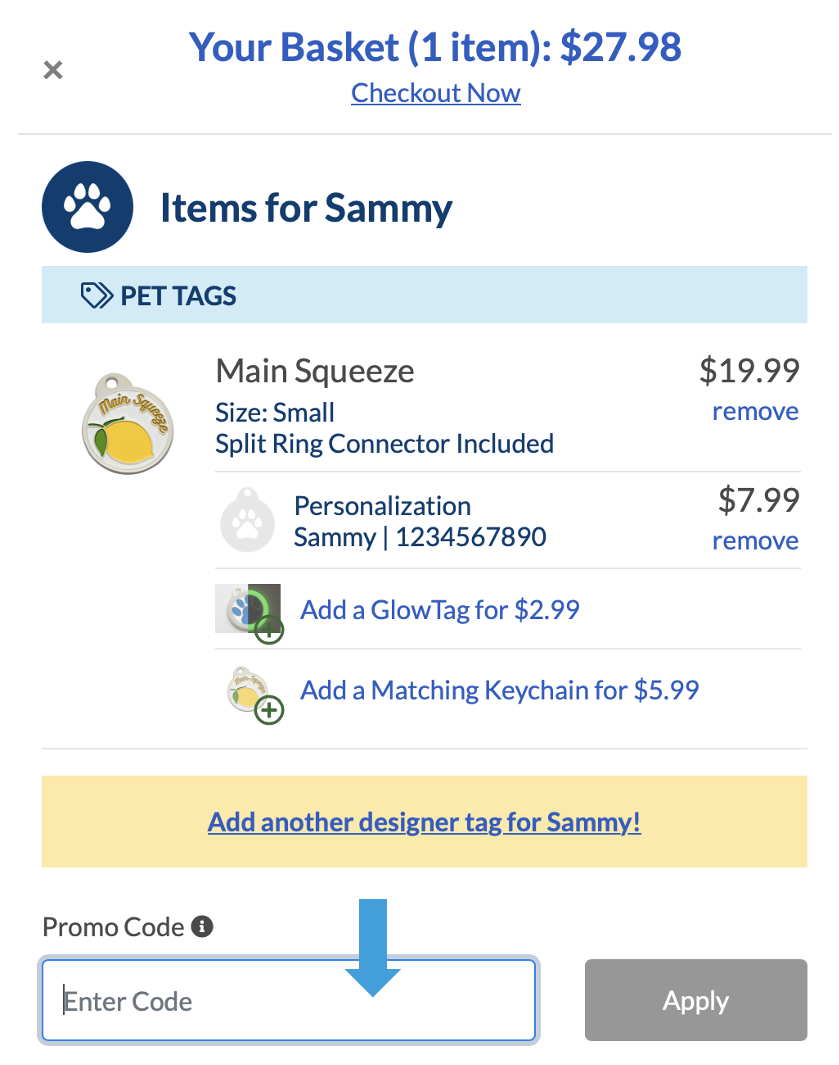The image size is (839, 1065).
Task: Click the Promo Code info icon
Action: tap(202, 927)
